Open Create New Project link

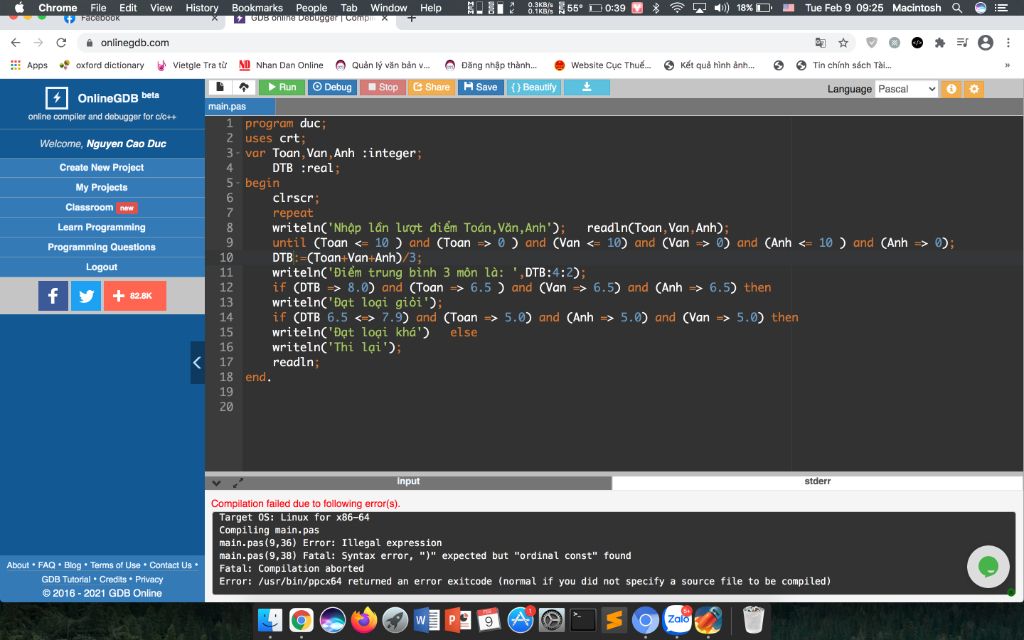(x=102, y=167)
